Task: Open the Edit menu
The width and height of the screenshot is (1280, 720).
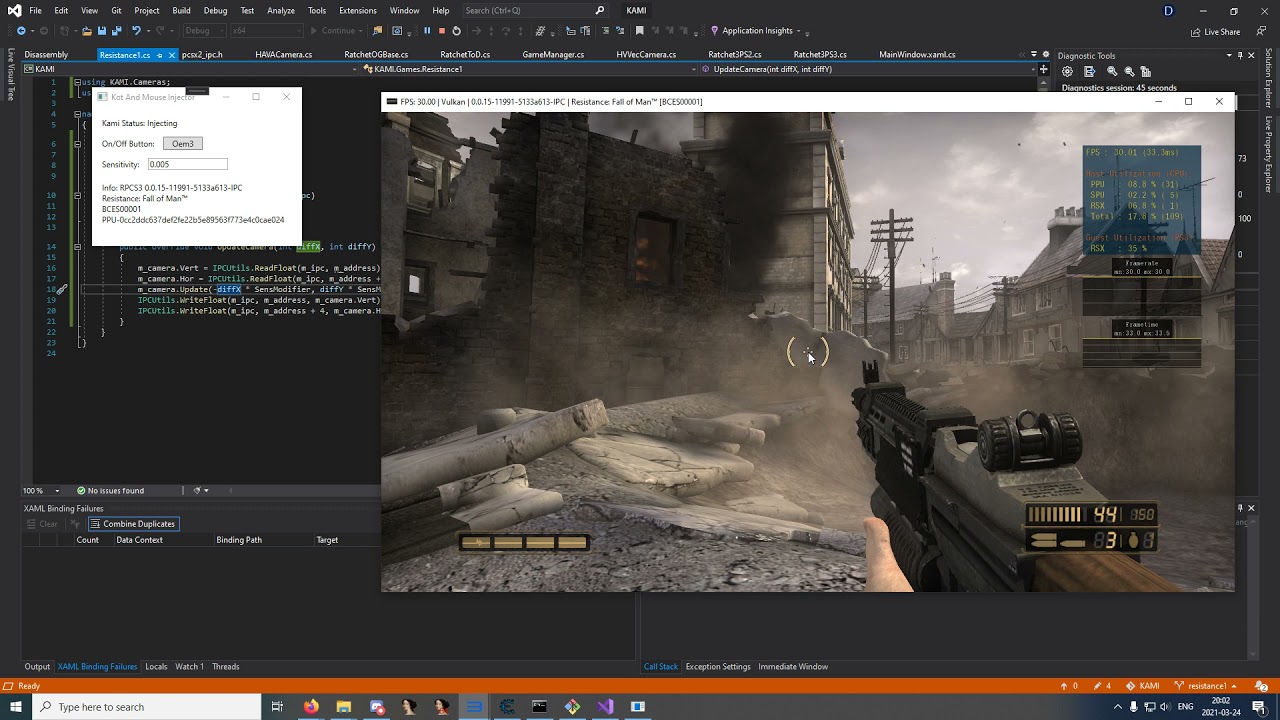Action: (x=61, y=10)
